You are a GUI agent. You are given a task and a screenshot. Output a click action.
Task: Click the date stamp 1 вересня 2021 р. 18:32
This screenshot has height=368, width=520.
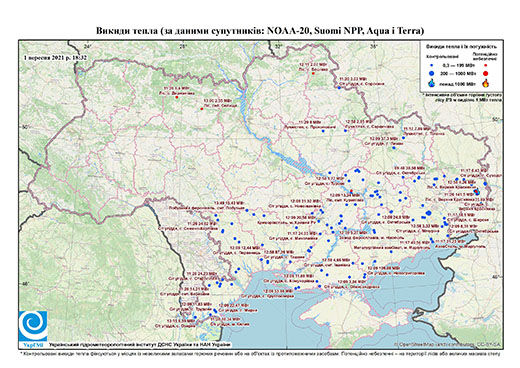[55, 58]
